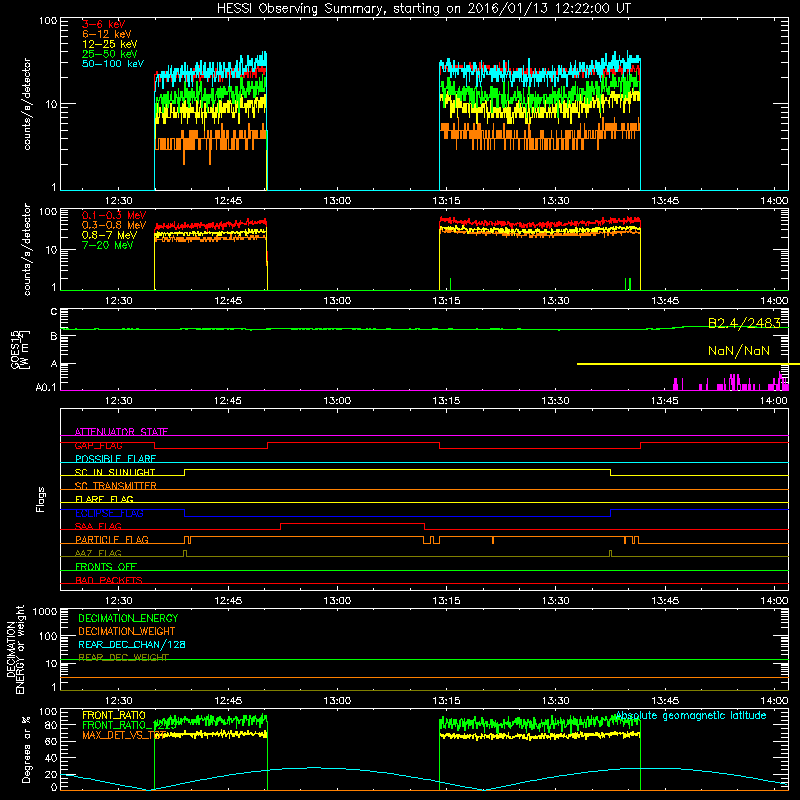Select the orange 6-12 keV legend label
Image resolution: width=800 pixels, height=800 pixels.
[x=106, y=34]
